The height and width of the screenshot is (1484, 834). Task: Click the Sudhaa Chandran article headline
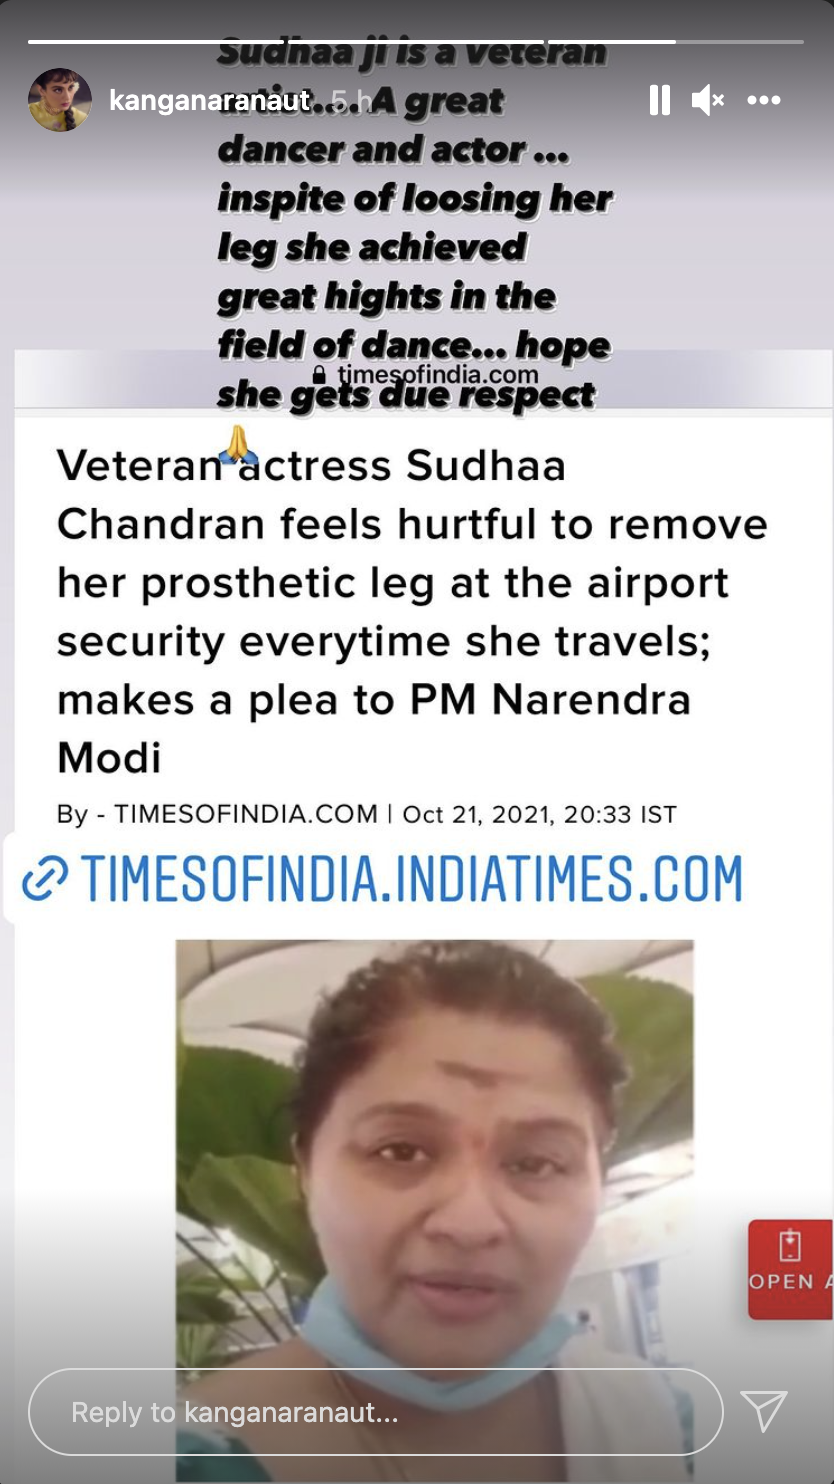click(412, 611)
